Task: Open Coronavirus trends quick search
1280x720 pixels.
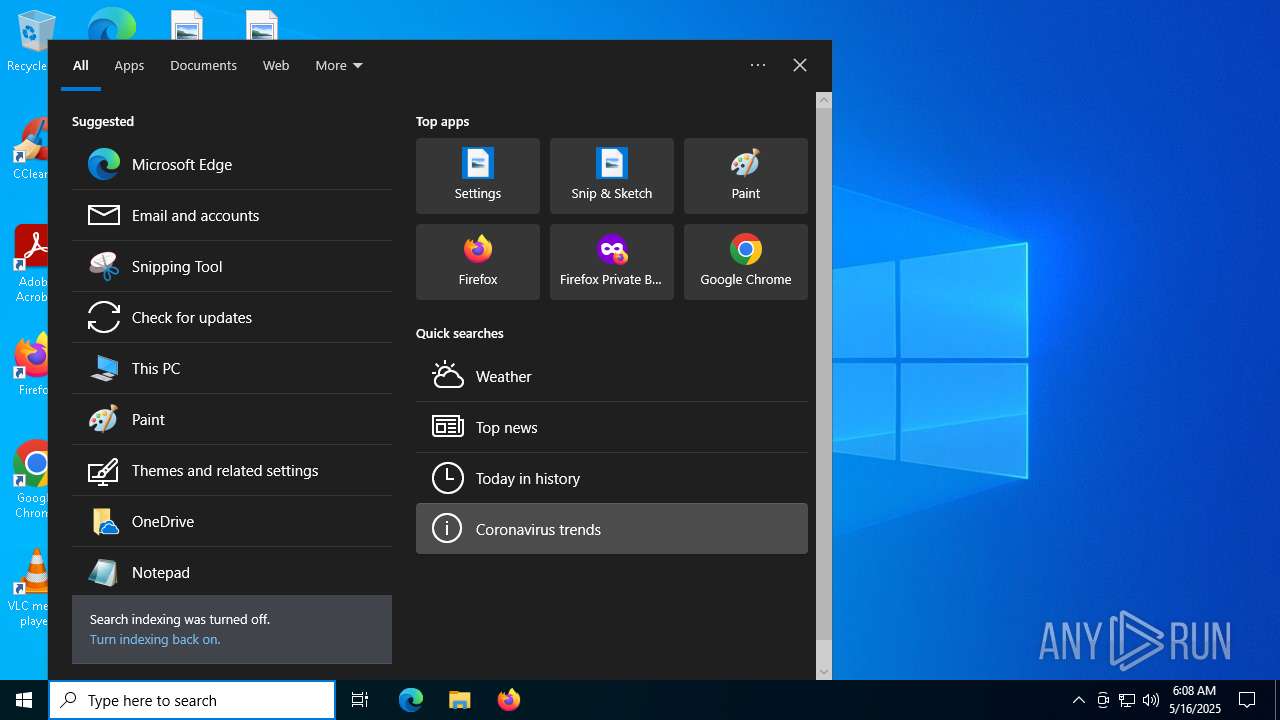Action: (612, 529)
